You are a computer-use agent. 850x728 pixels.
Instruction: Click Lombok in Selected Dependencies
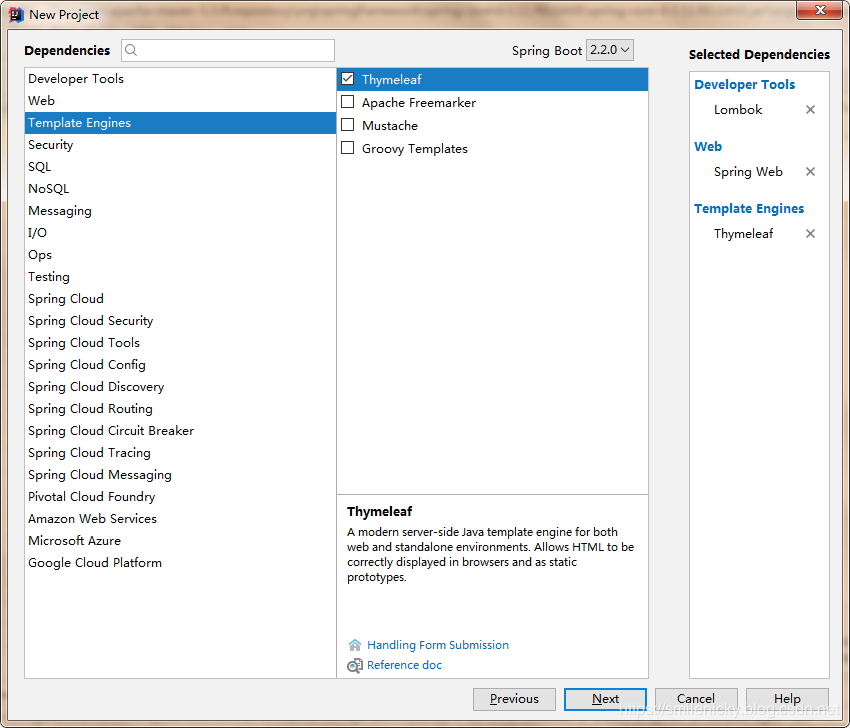pyautogui.click(x=738, y=109)
